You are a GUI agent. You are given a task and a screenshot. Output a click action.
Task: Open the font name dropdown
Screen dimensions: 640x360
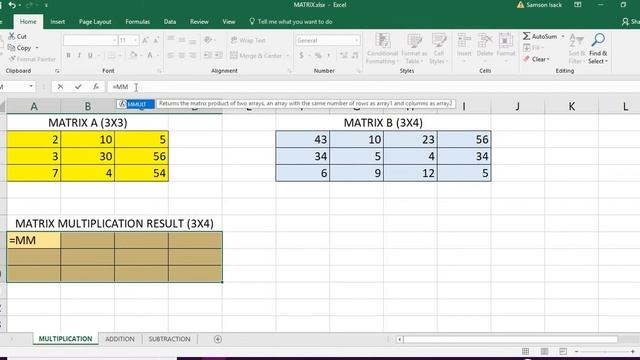click(114, 40)
